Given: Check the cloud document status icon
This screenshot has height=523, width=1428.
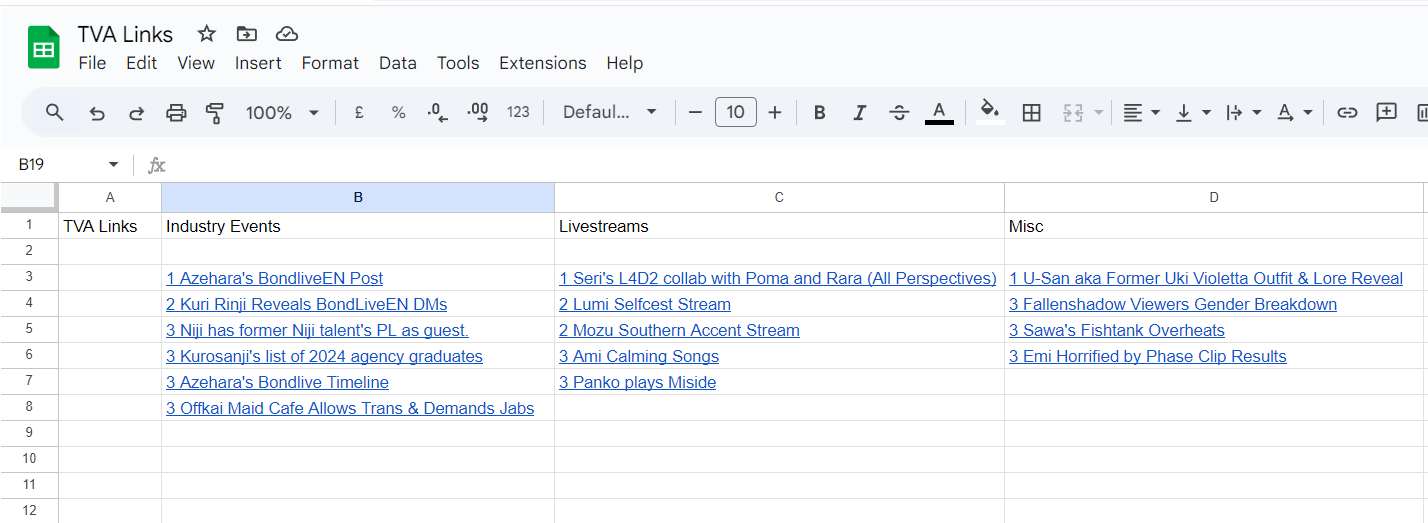Looking at the screenshot, I should click(287, 34).
